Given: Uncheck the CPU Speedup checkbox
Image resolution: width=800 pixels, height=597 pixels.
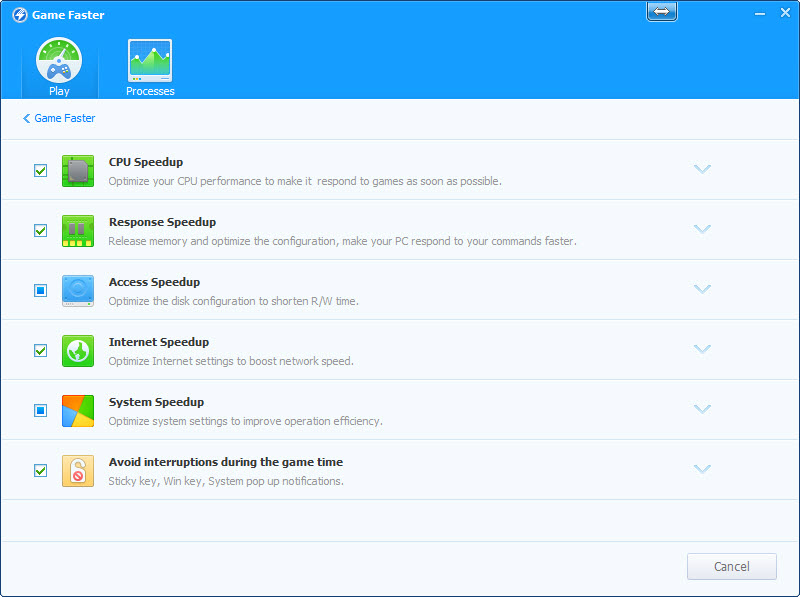Looking at the screenshot, I should 41,171.
